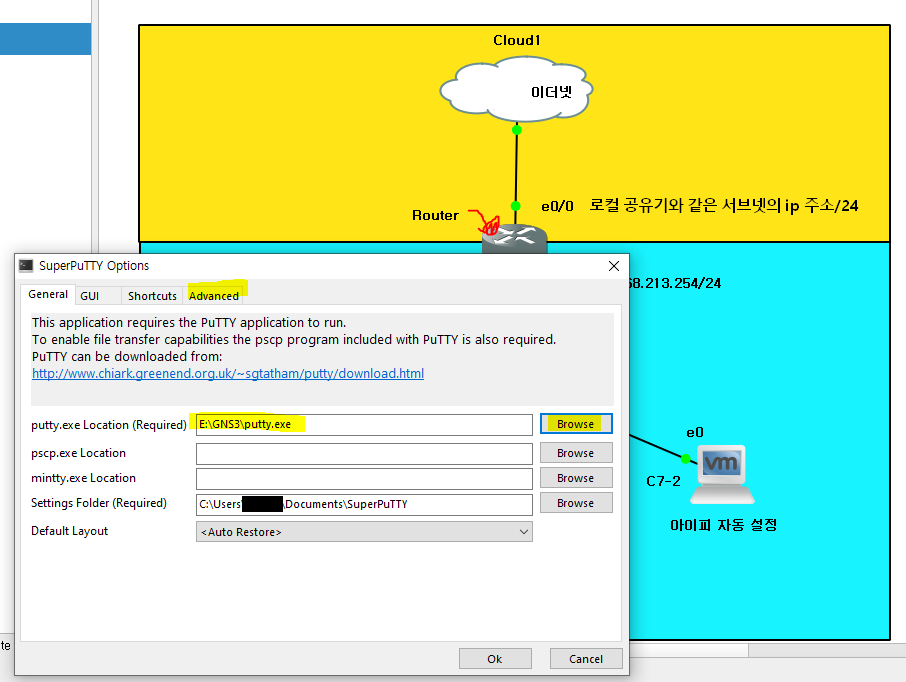Select the Cloud1 cloud node in topology
This screenshot has width=906, height=682.
[x=516, y=89]
